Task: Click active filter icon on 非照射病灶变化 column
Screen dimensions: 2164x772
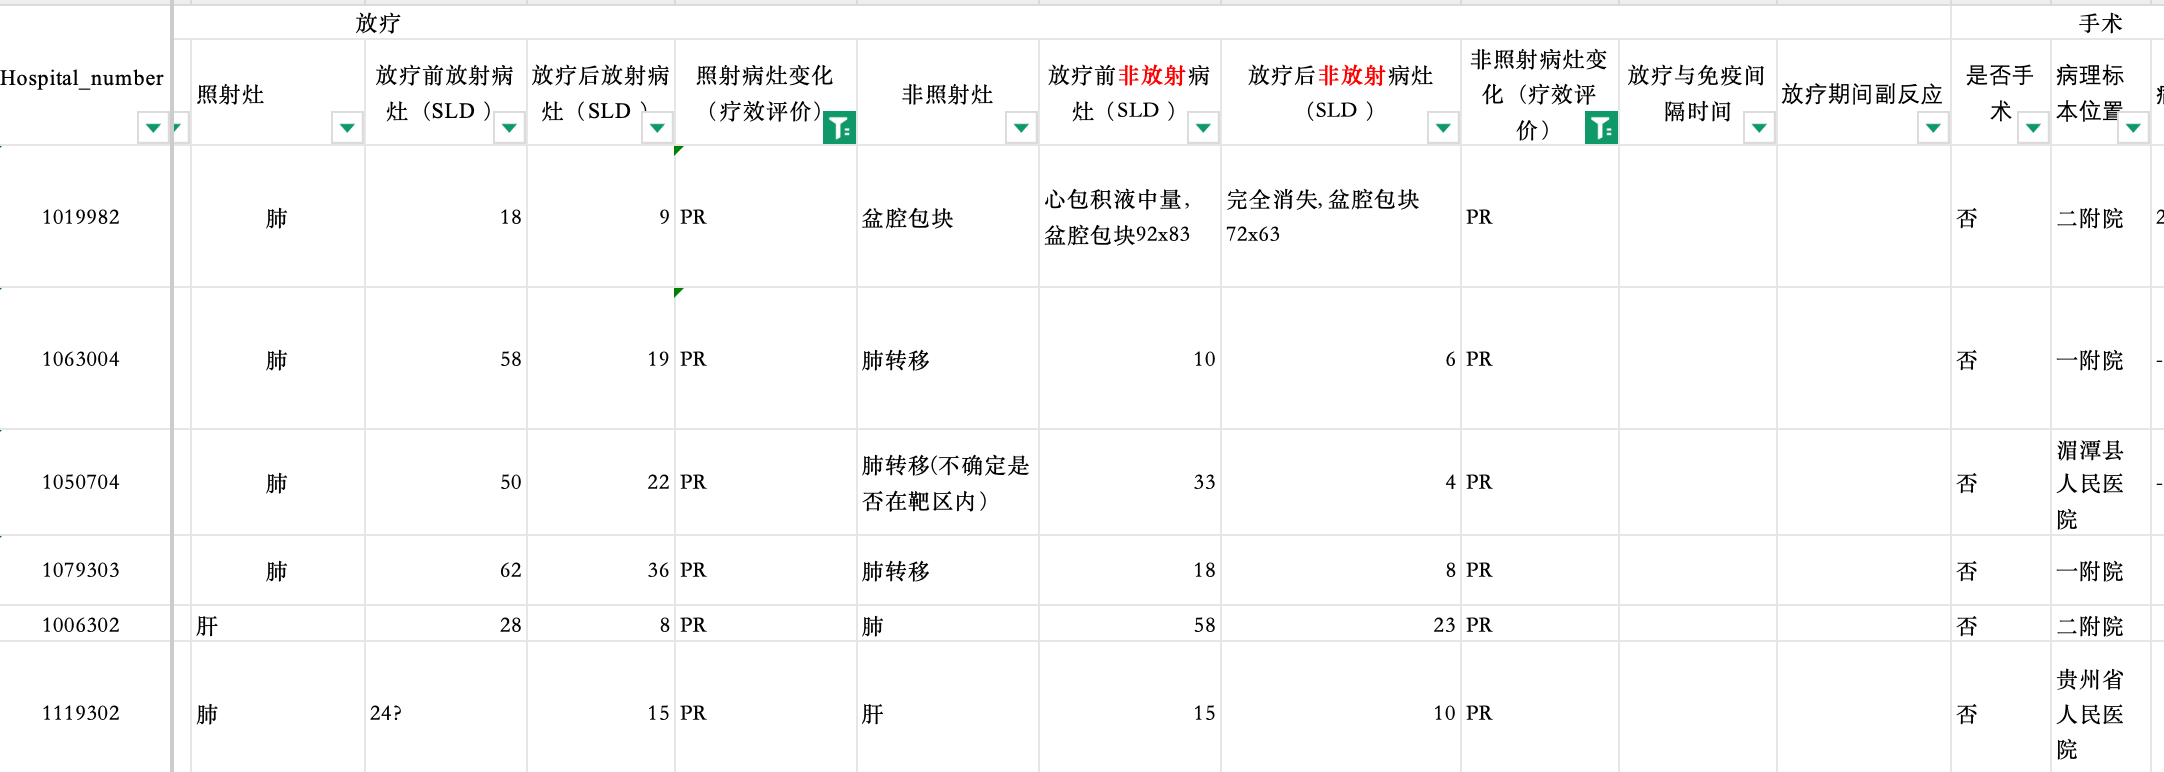Action: tap(1600, 128)
